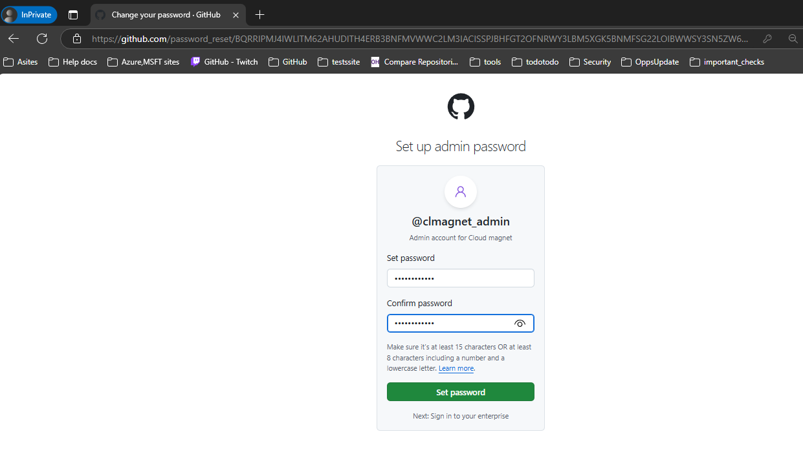Open the GitHub - Twitch bookmark

224,62
